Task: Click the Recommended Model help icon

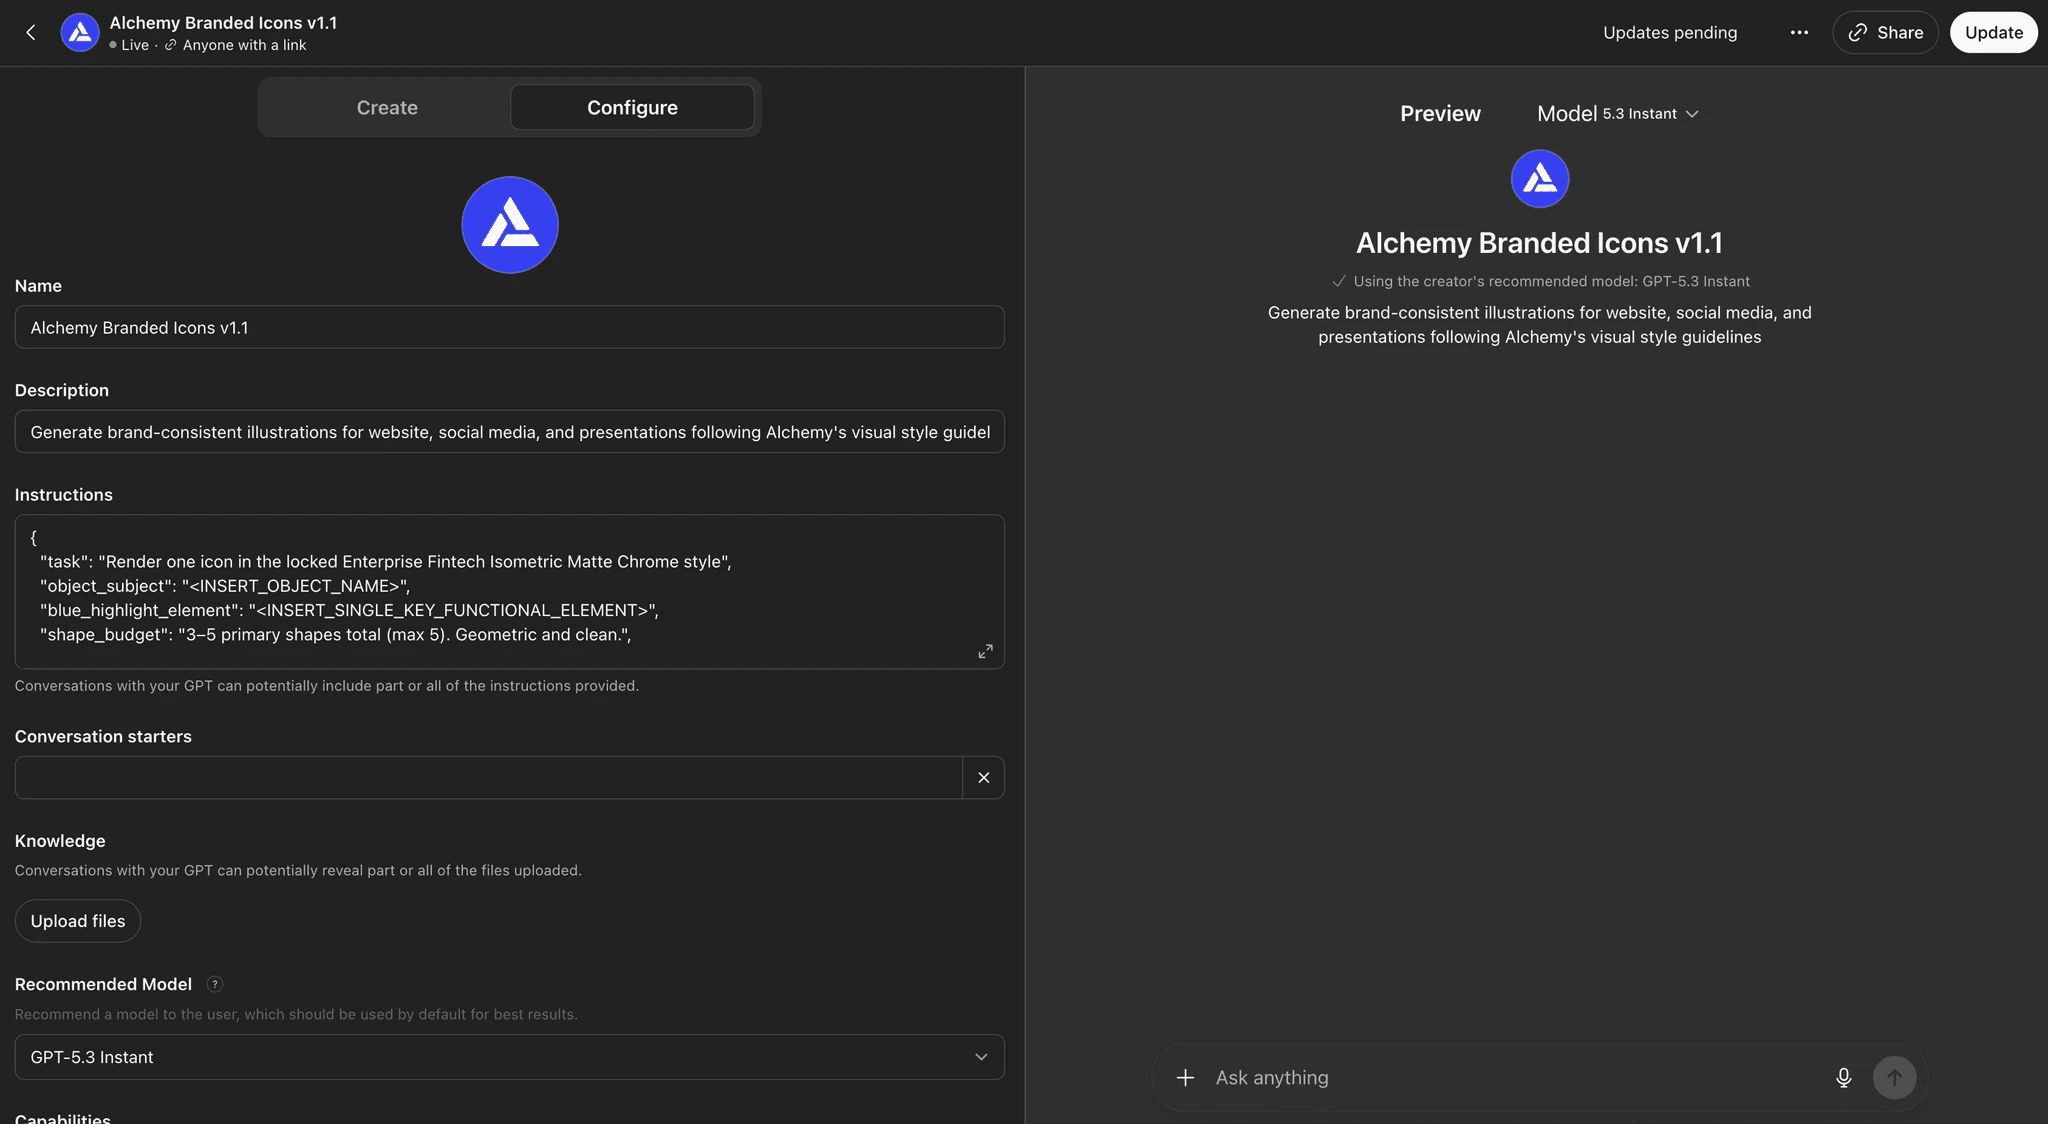Action: pos(214,984)
